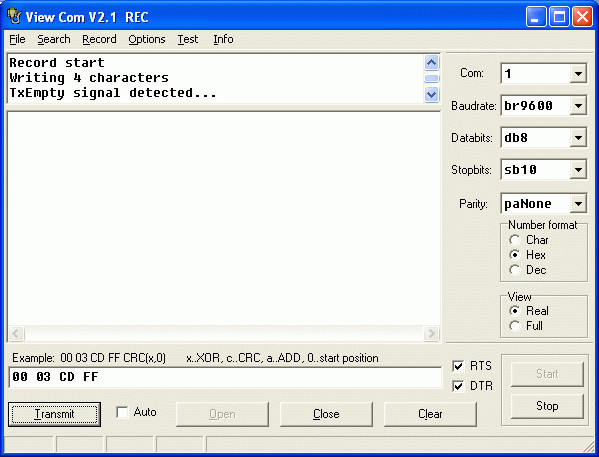Open the Record menu
Viewport: 599px width, 457px height.
coord(99,39)
